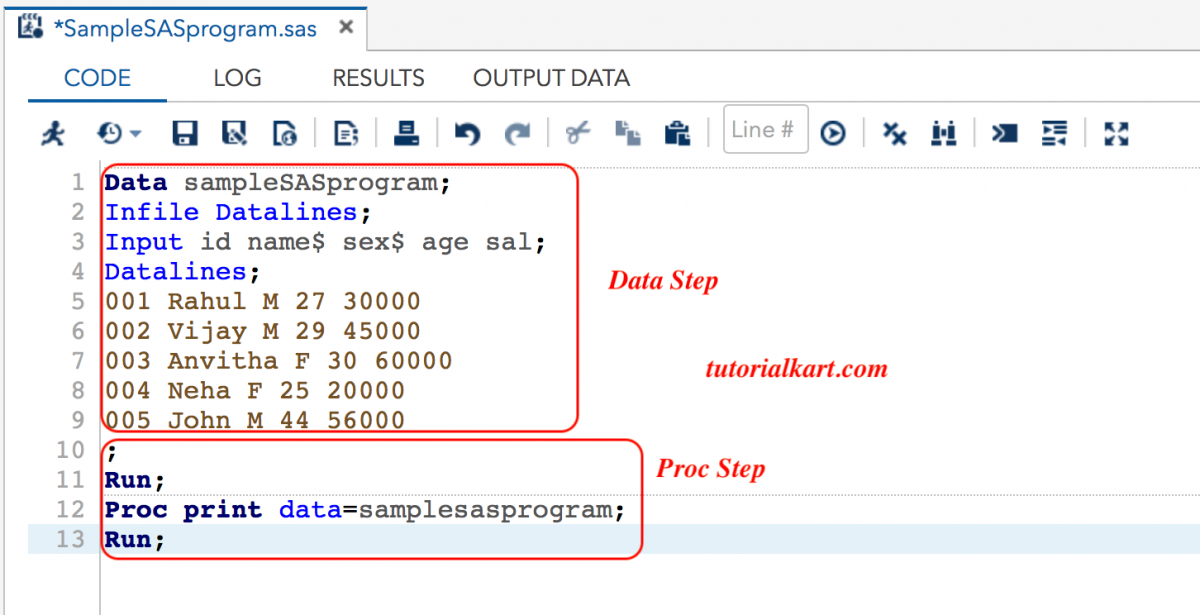The width and height of the screenshot is (1200, 615).
Task: Redo the last change
Action: 516,132
